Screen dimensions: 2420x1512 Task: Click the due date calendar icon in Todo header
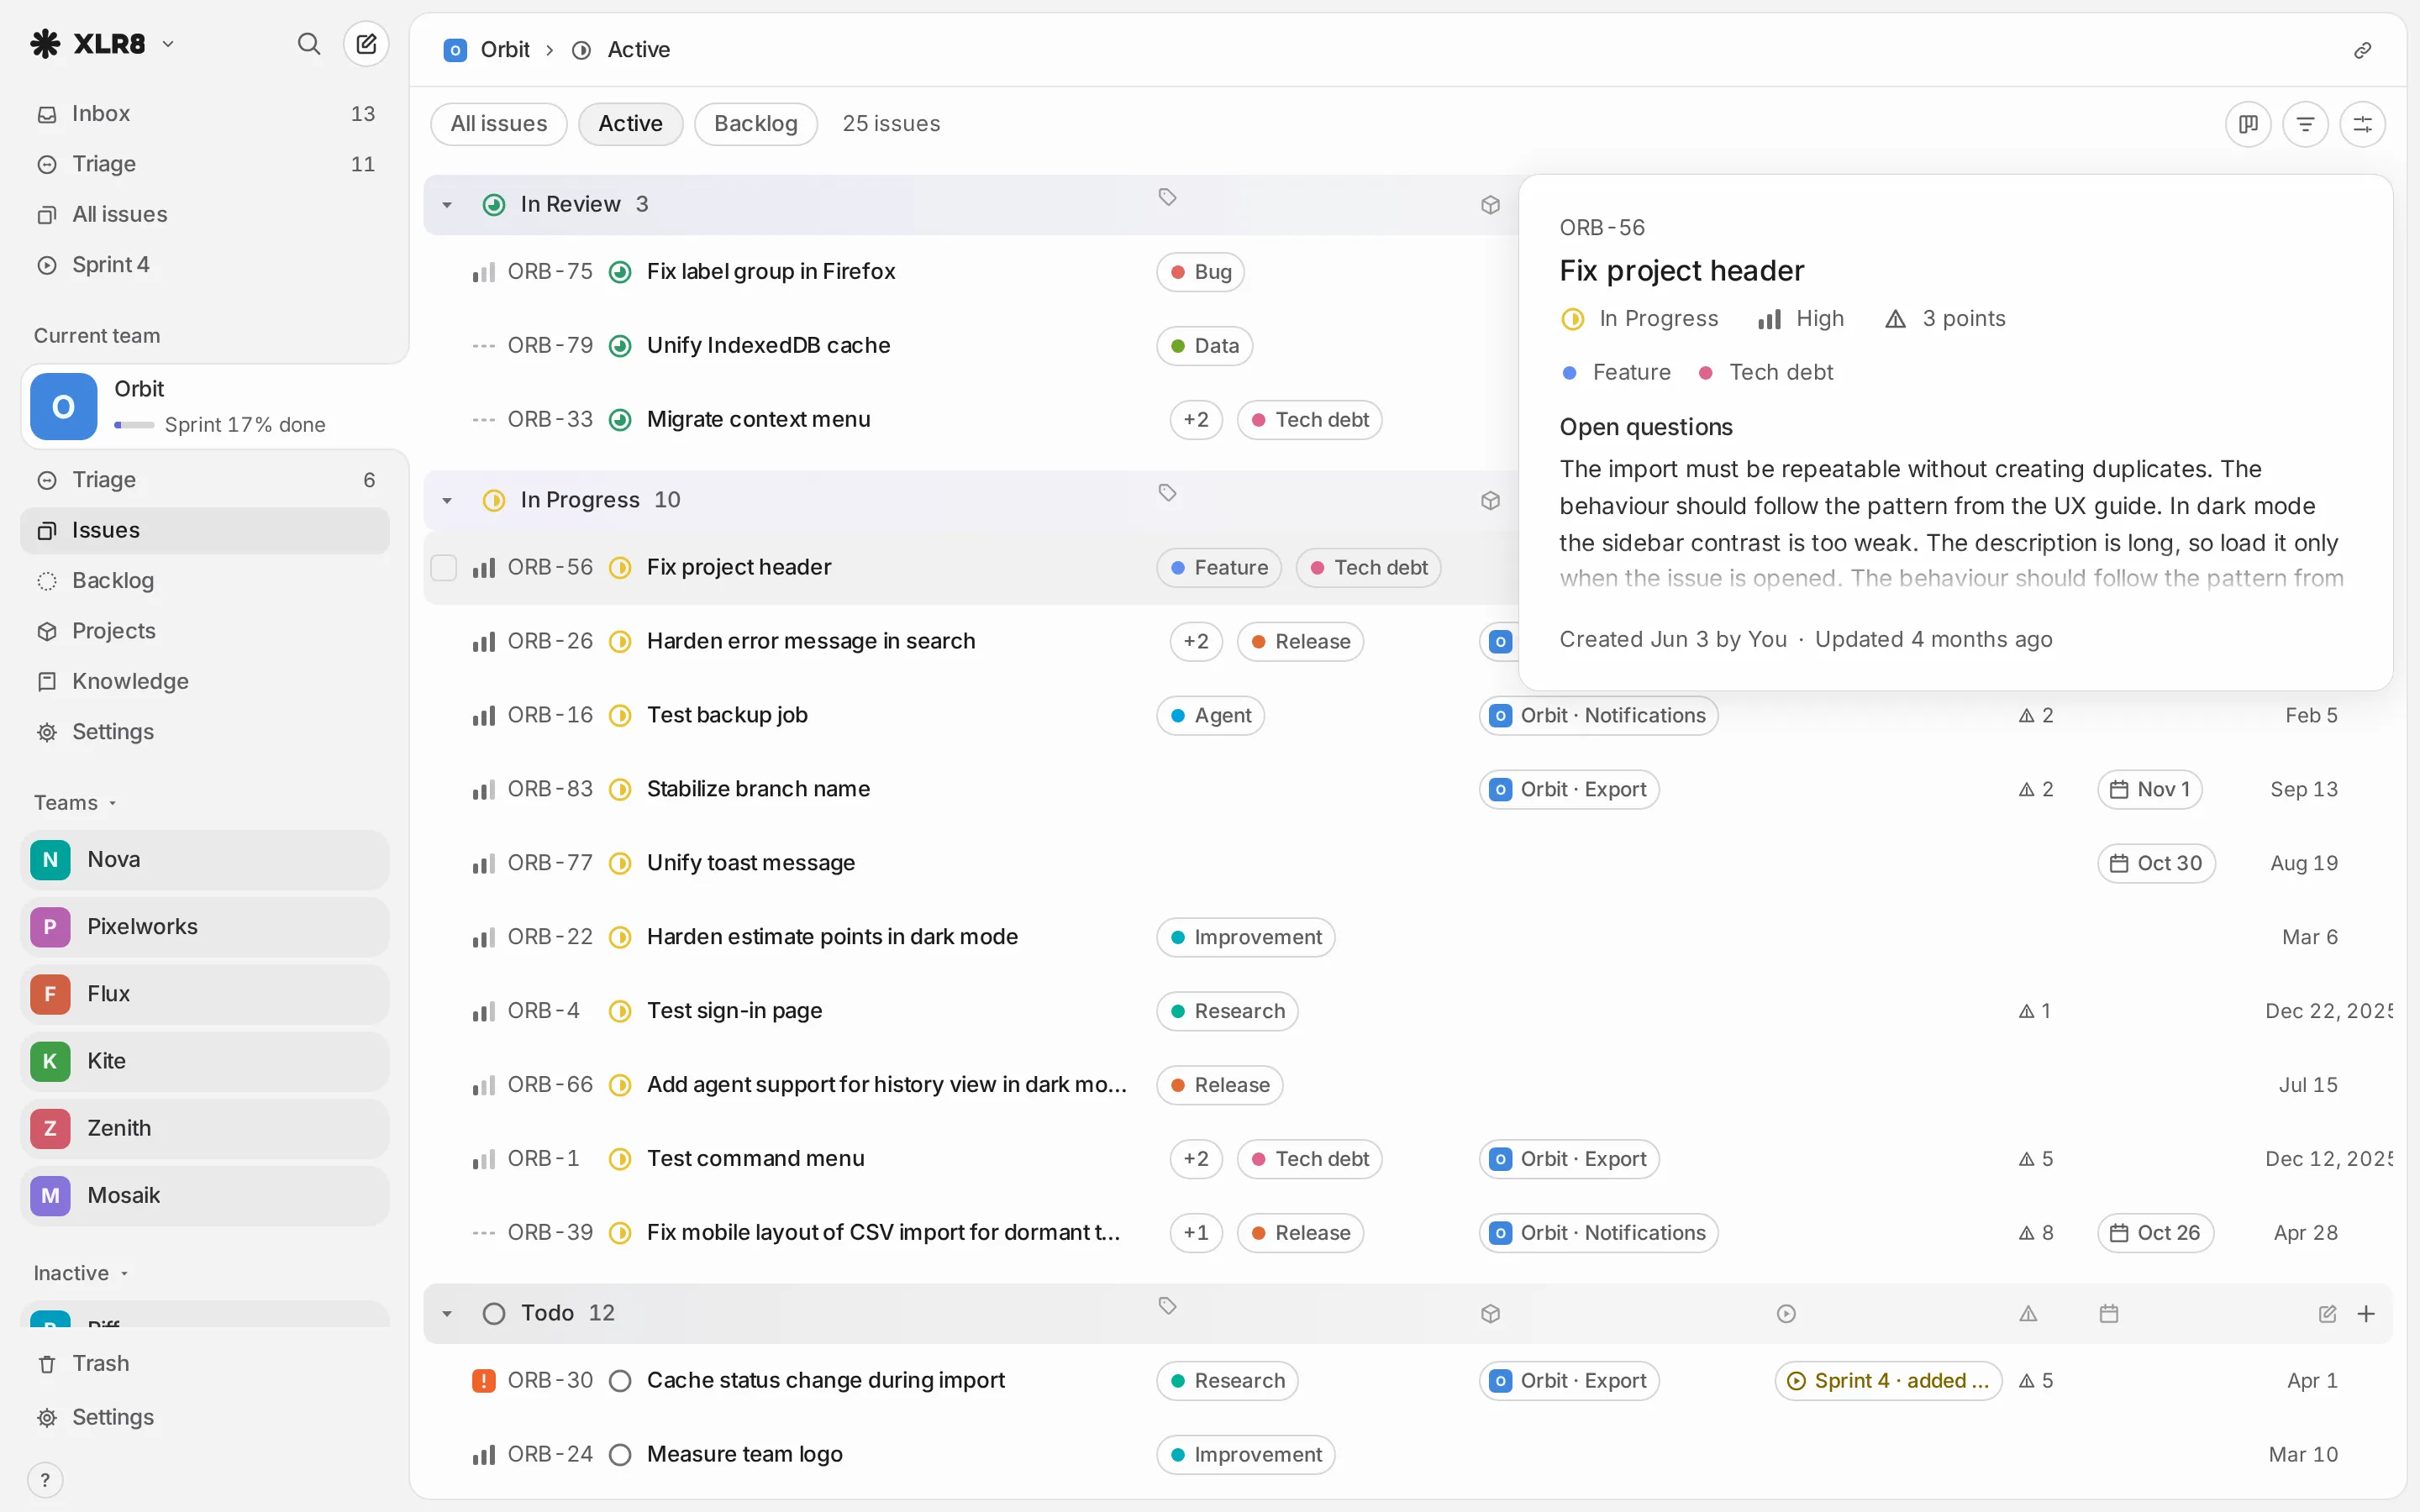[x=2109, y=1313]
